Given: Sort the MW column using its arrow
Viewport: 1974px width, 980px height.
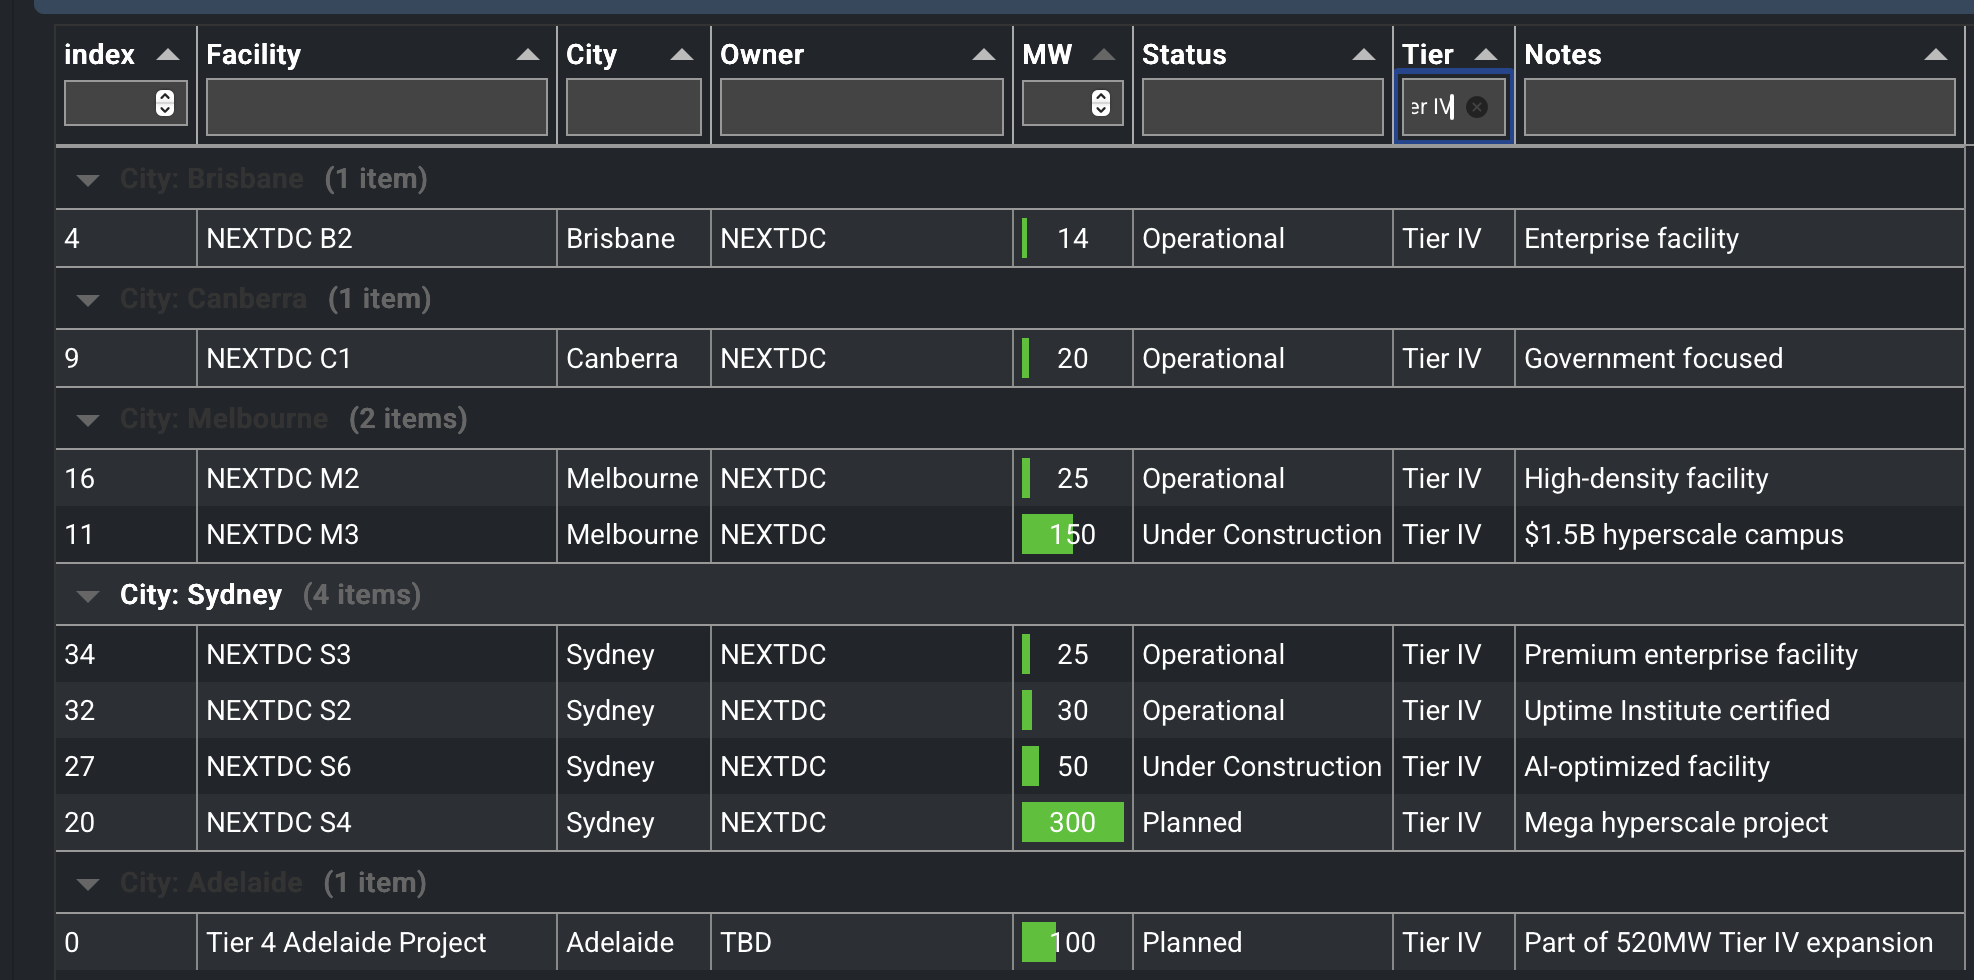Looking at the screenshot, I should point(1103,55).
